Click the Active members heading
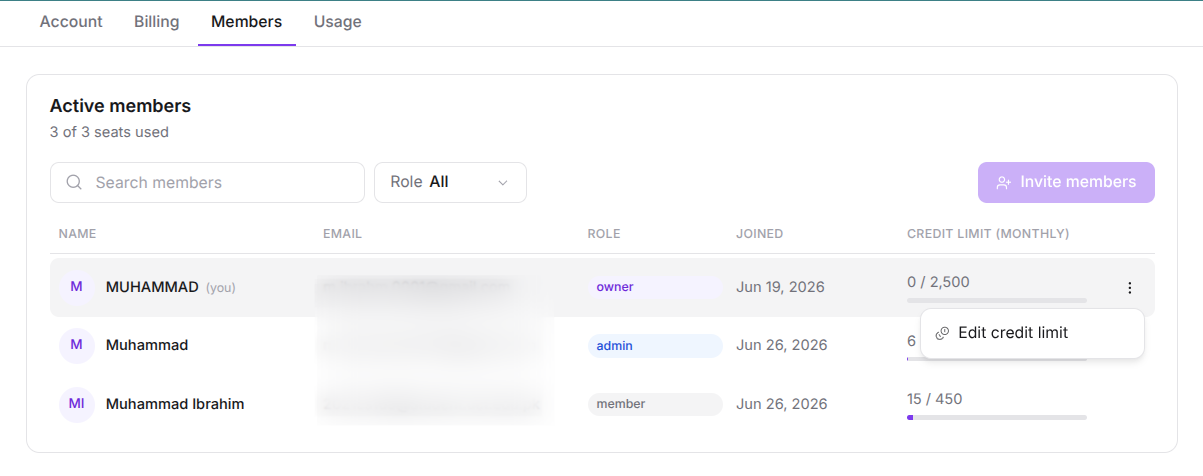Screen dimensions: 1203x476 [x=120, y=106]
